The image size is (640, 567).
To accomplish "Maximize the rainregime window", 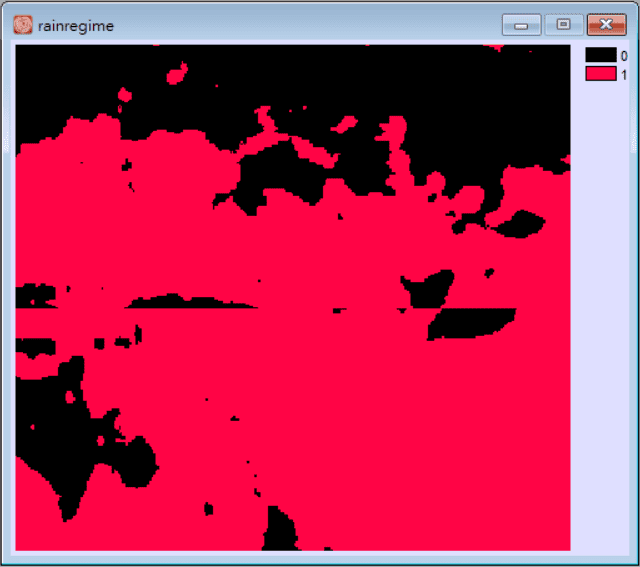I will [x=564, y=25].
